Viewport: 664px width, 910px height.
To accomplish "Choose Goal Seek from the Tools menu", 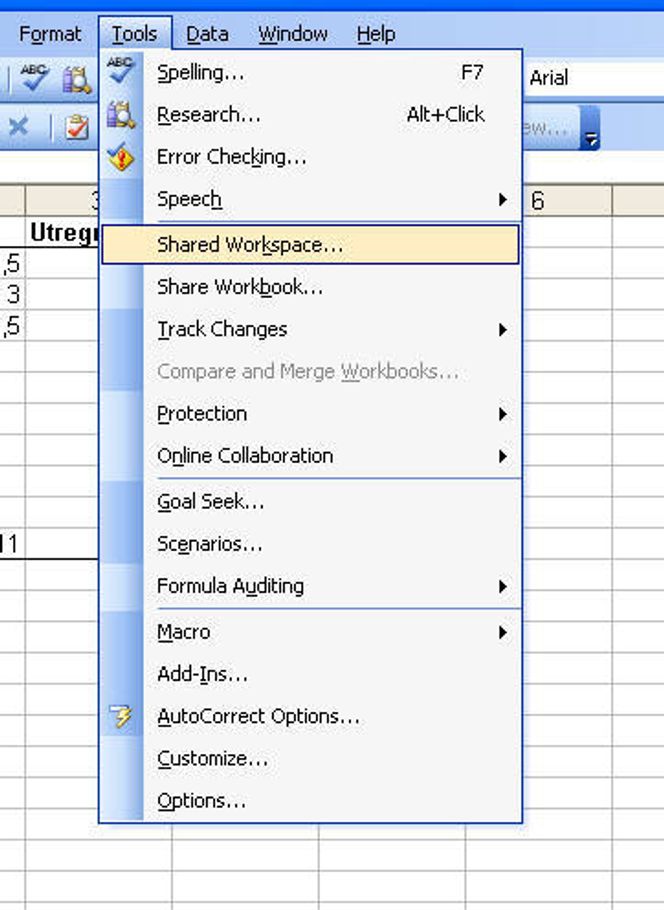I will pos(210,502).
